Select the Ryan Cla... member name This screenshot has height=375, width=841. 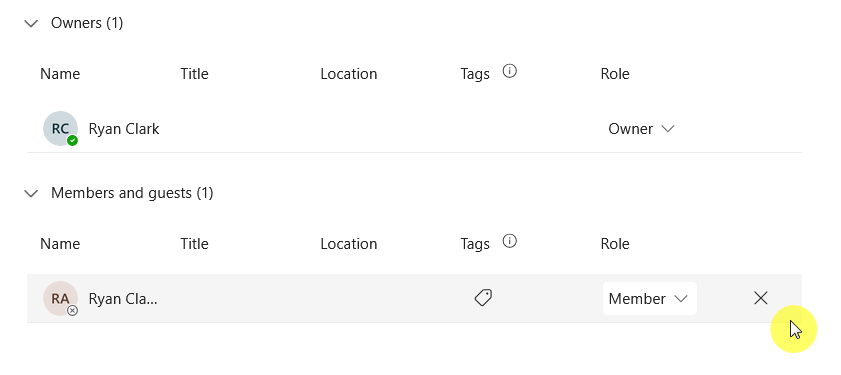(123, 298)
